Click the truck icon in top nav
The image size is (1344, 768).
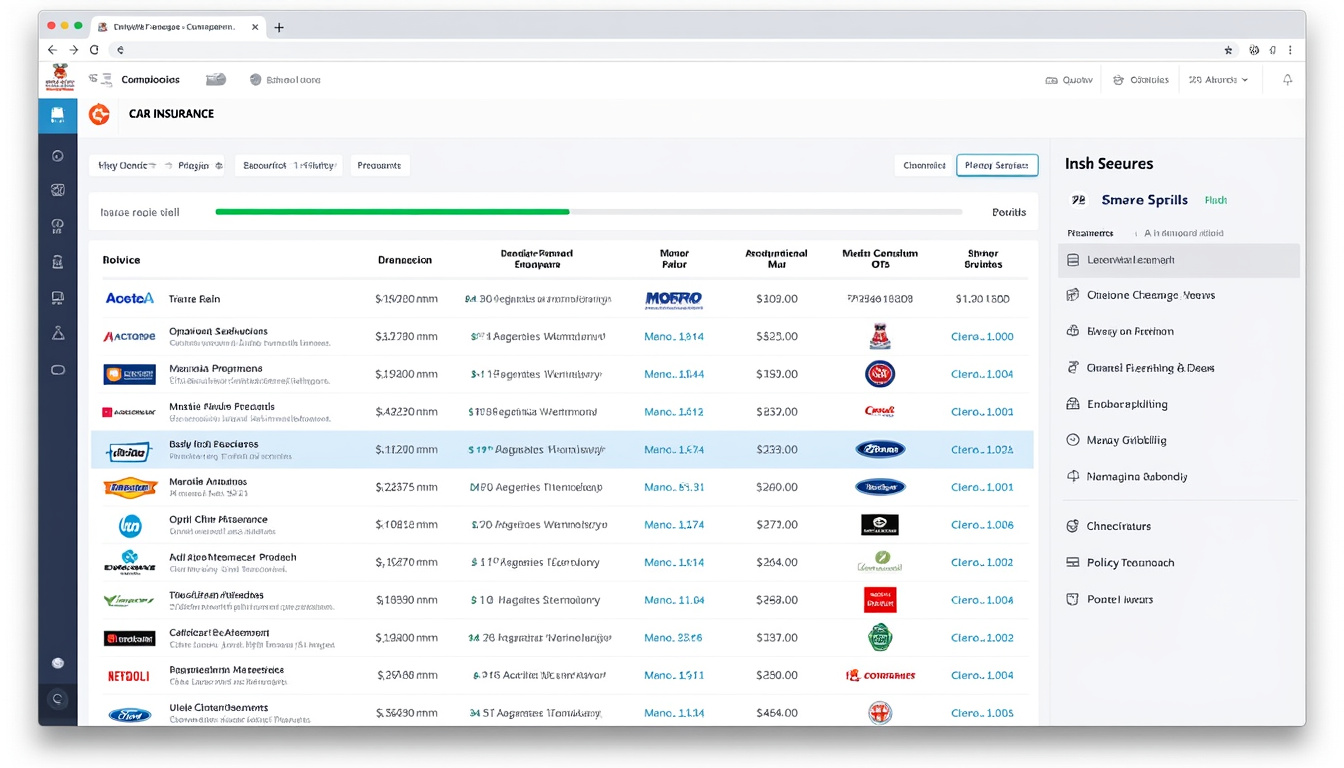pyautogui.click(x=215, y=79)
